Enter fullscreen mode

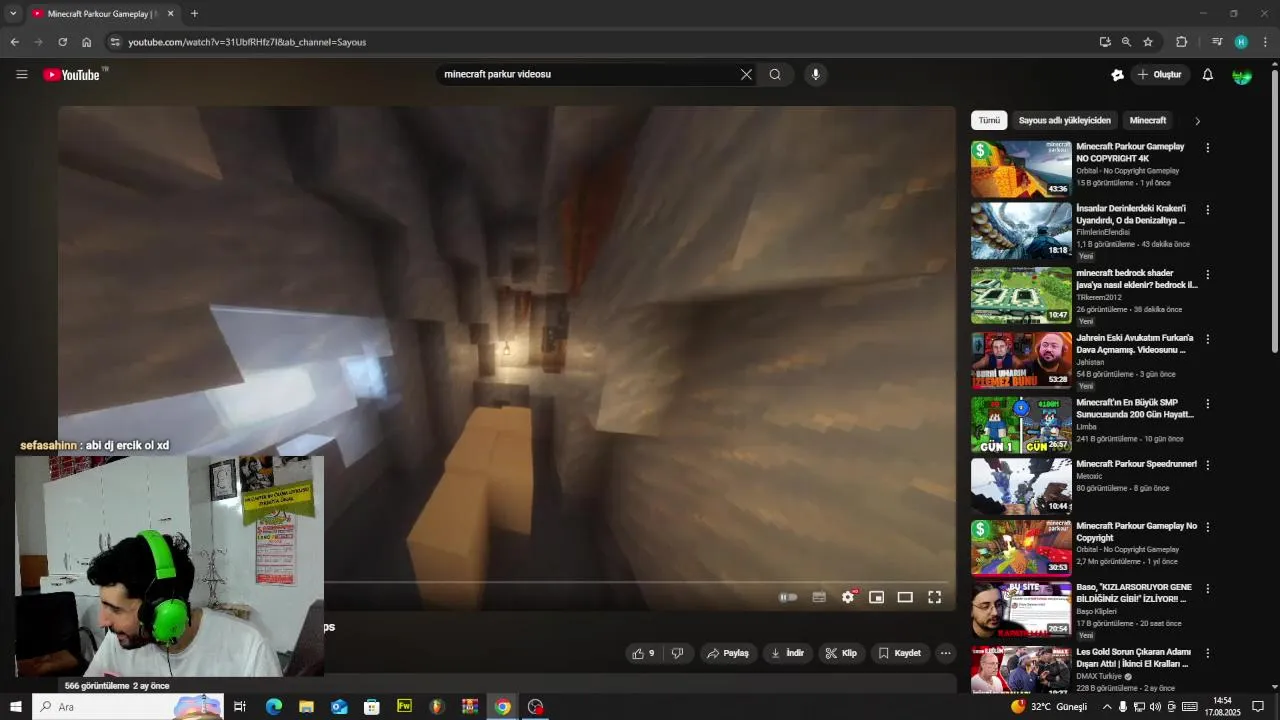(934, 597)
